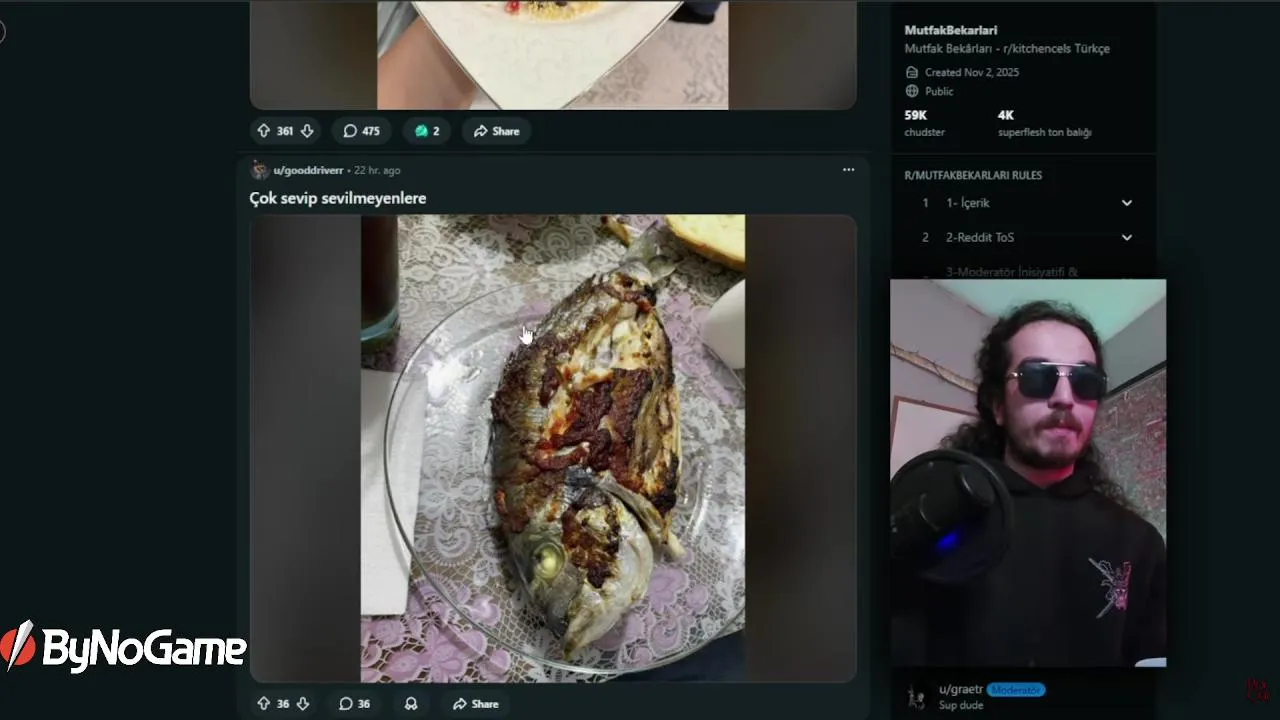Downvote the fish post with 36 votes
The height and width of the screenshot is (720, 1280).
pos(303,704)
